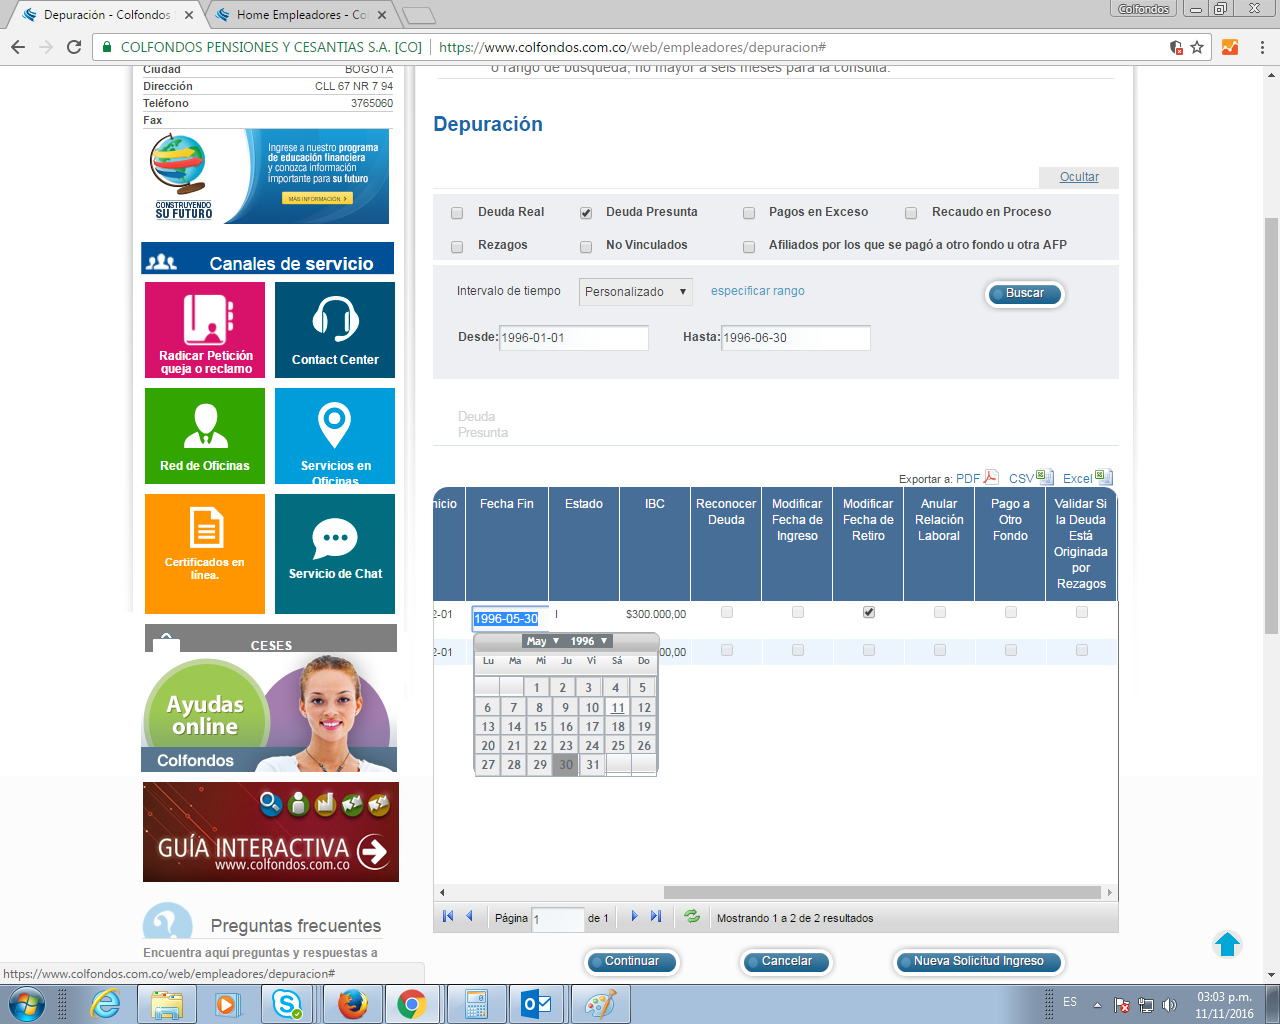This screenshot has height=1024, width=1280.
Task: Expand the Personalizado time interval dropdown
Action: [x=636, y=292]
